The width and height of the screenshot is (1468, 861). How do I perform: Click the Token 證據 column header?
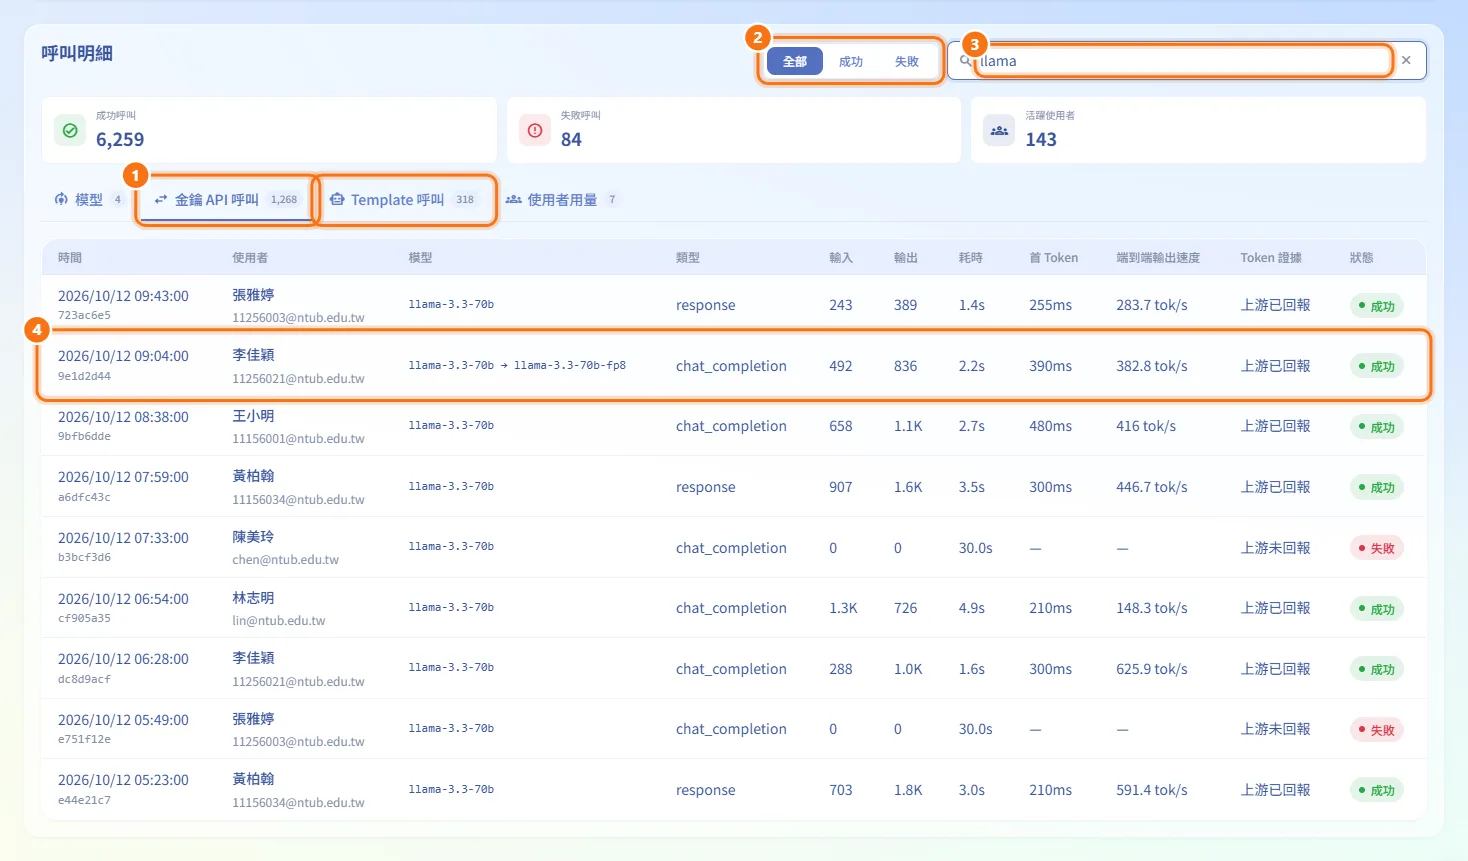click(1271, 257)
